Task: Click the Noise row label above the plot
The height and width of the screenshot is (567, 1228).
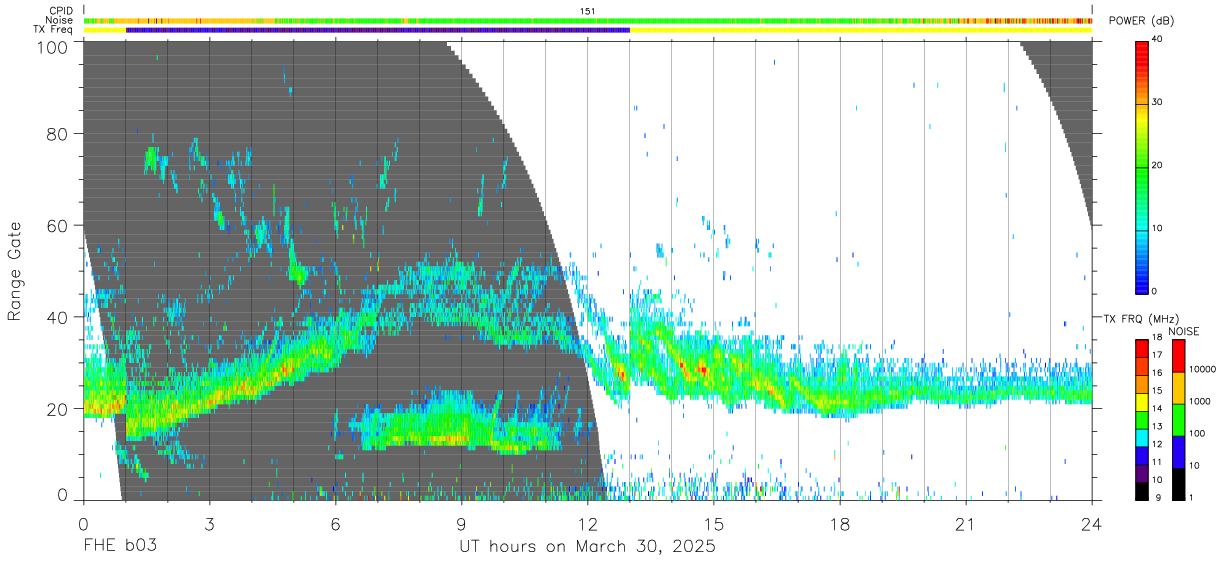Action: click(x=59, y=20)
